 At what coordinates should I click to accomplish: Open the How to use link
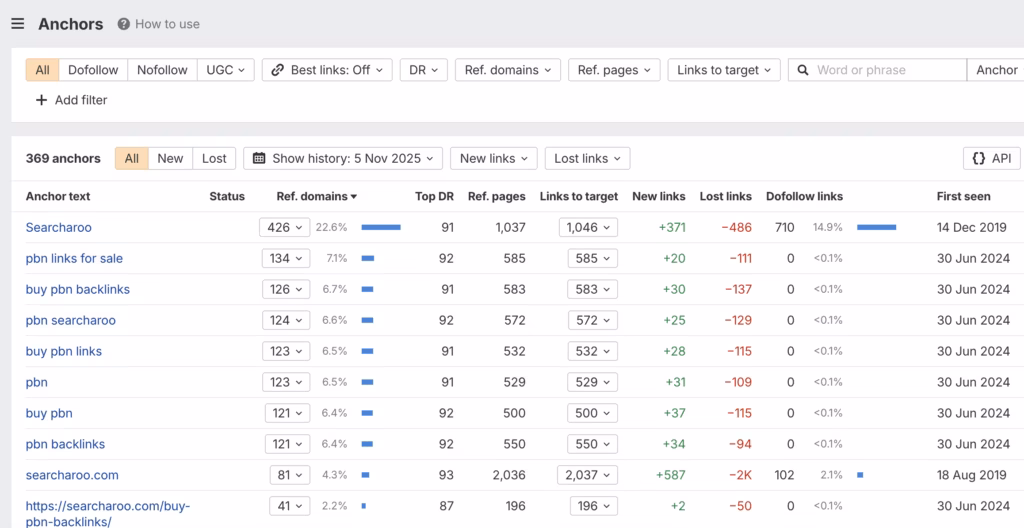coord(167,24)
